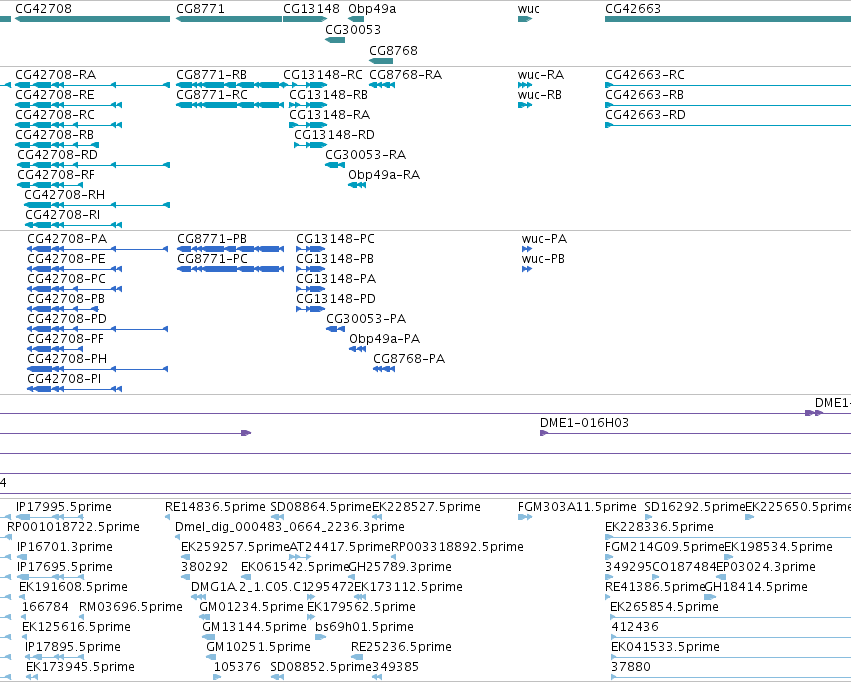
Task: Select transcript wuc-RB
Action: tap(540, 95)
